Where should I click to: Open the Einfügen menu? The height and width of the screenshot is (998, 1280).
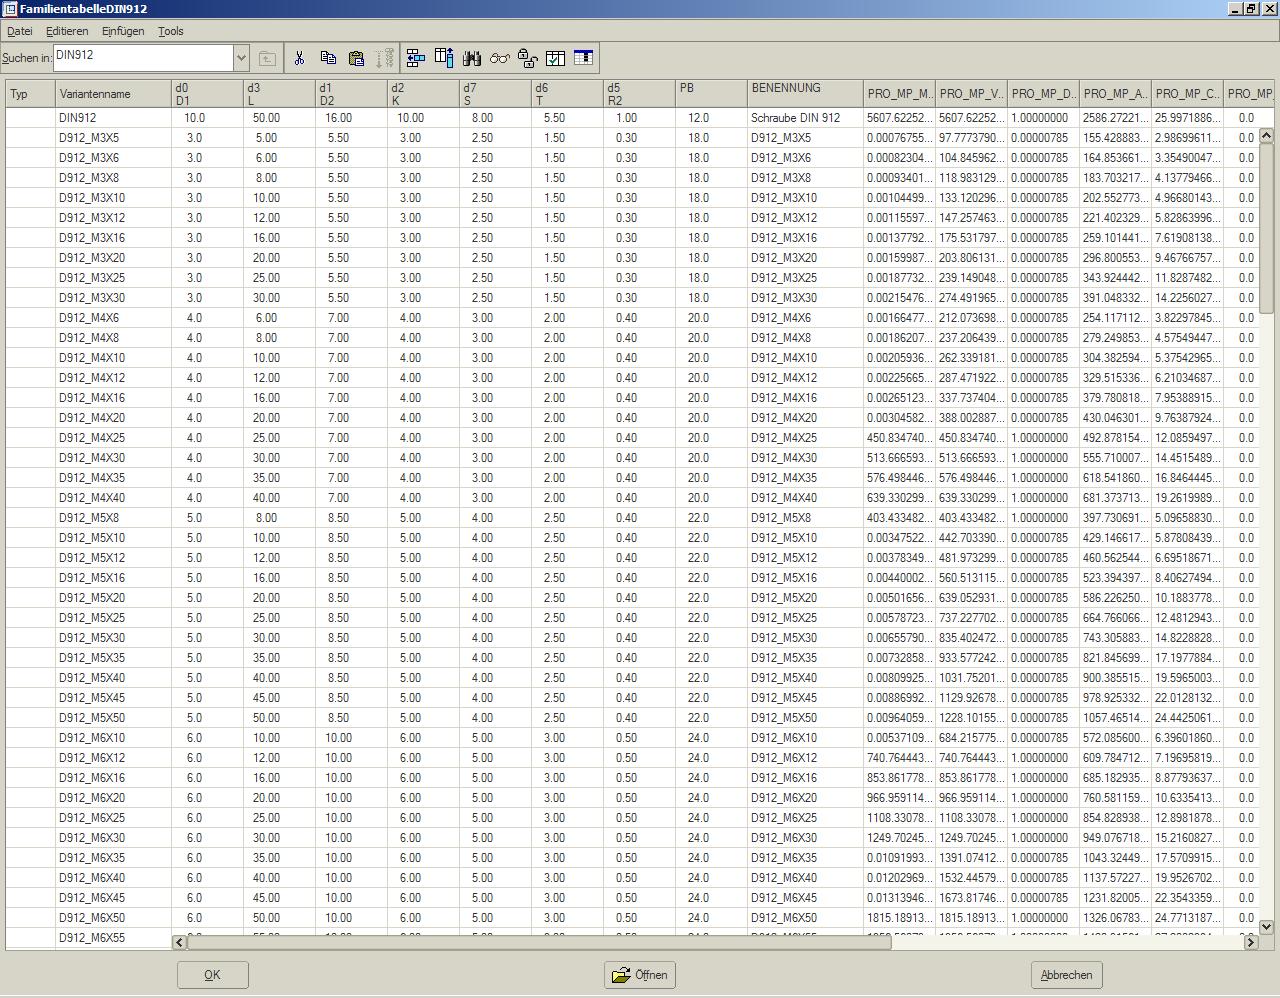pos(123,31)
